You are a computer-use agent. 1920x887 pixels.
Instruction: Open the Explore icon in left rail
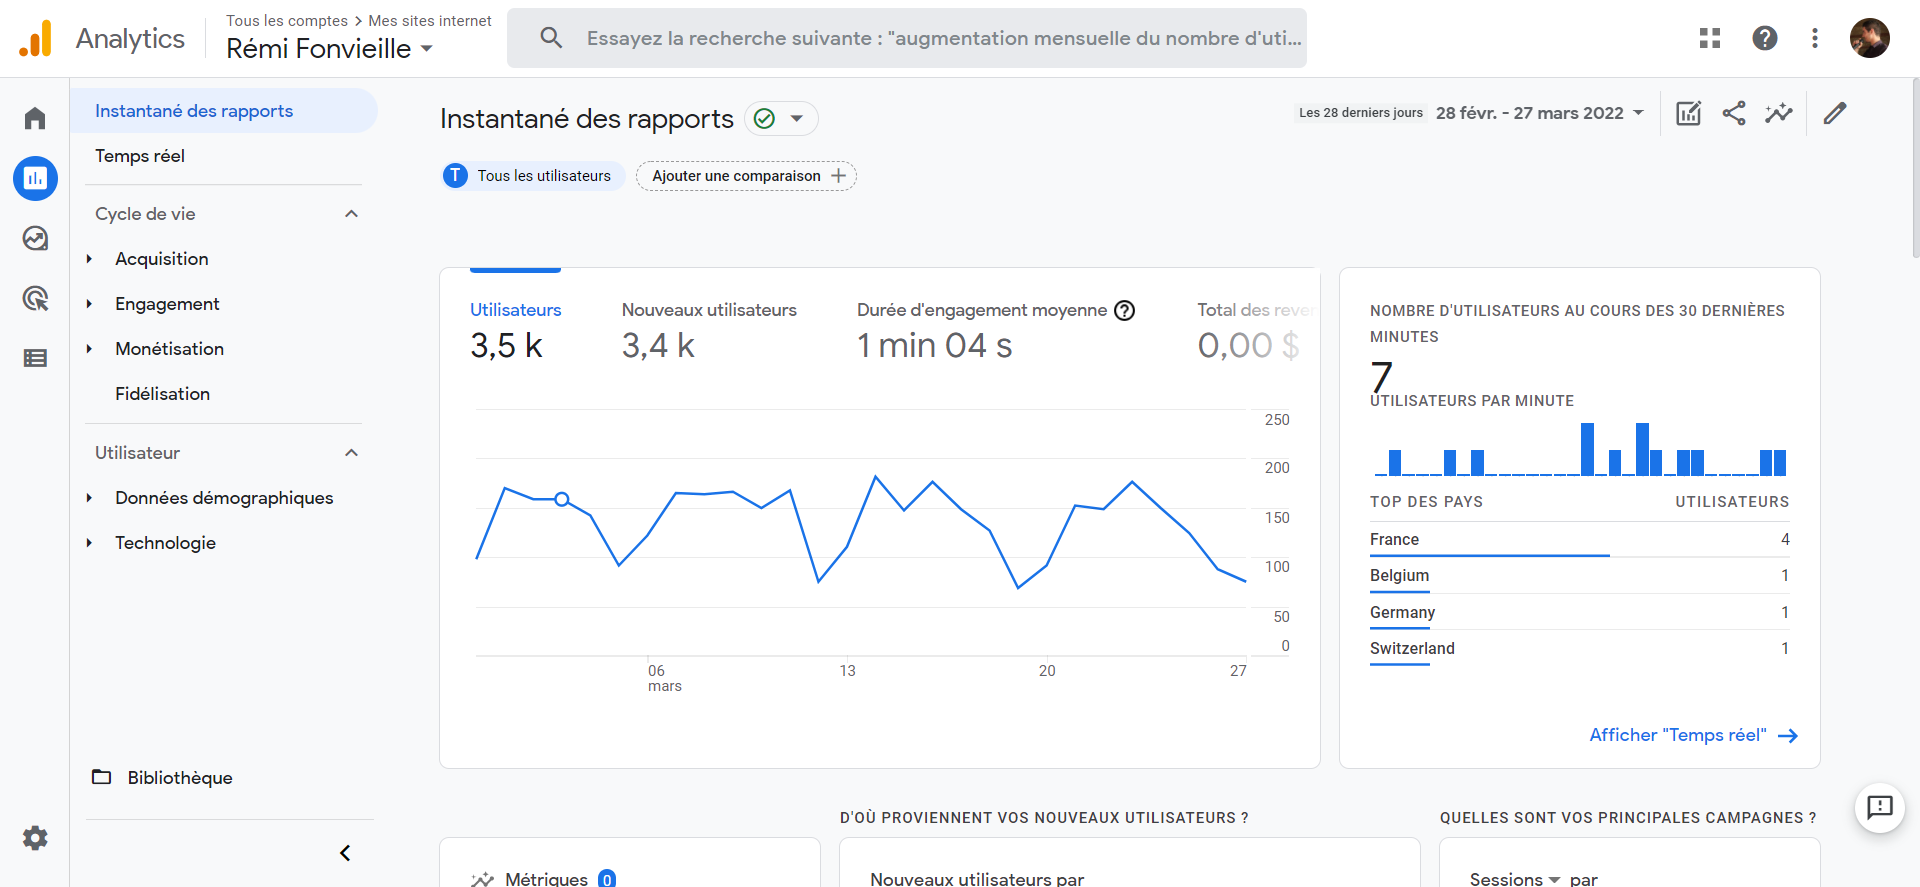[35, 239]
